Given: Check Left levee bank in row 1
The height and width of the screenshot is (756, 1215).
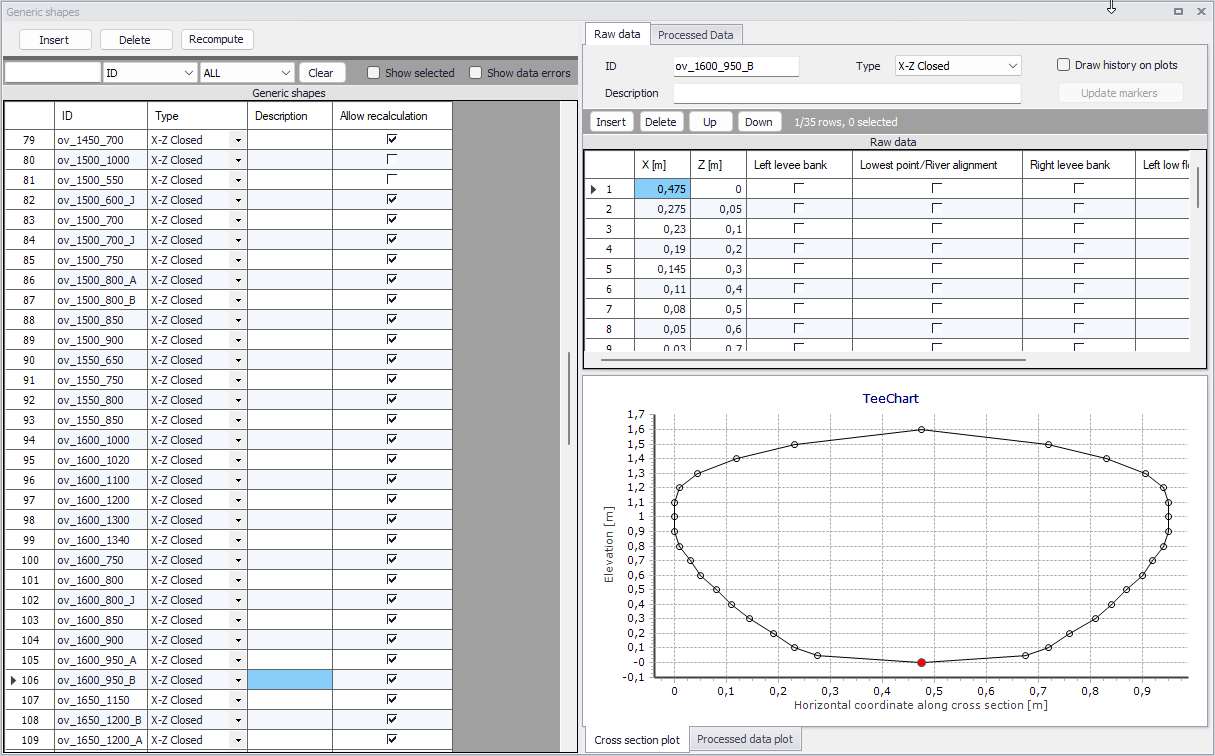Looking at the screenshot, I should coord(798,188).
